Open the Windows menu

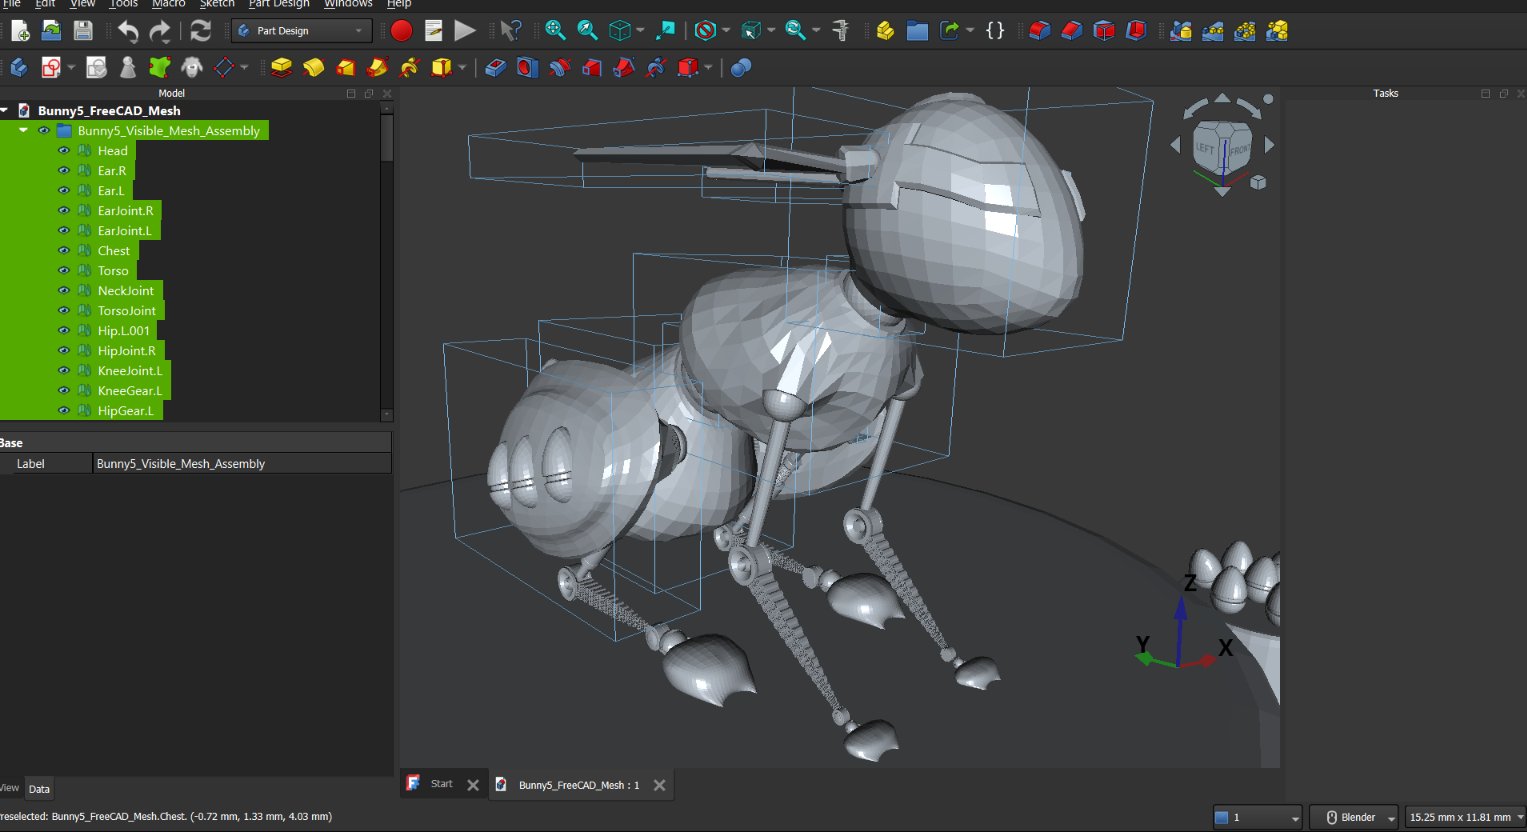[x=348, y=4]
